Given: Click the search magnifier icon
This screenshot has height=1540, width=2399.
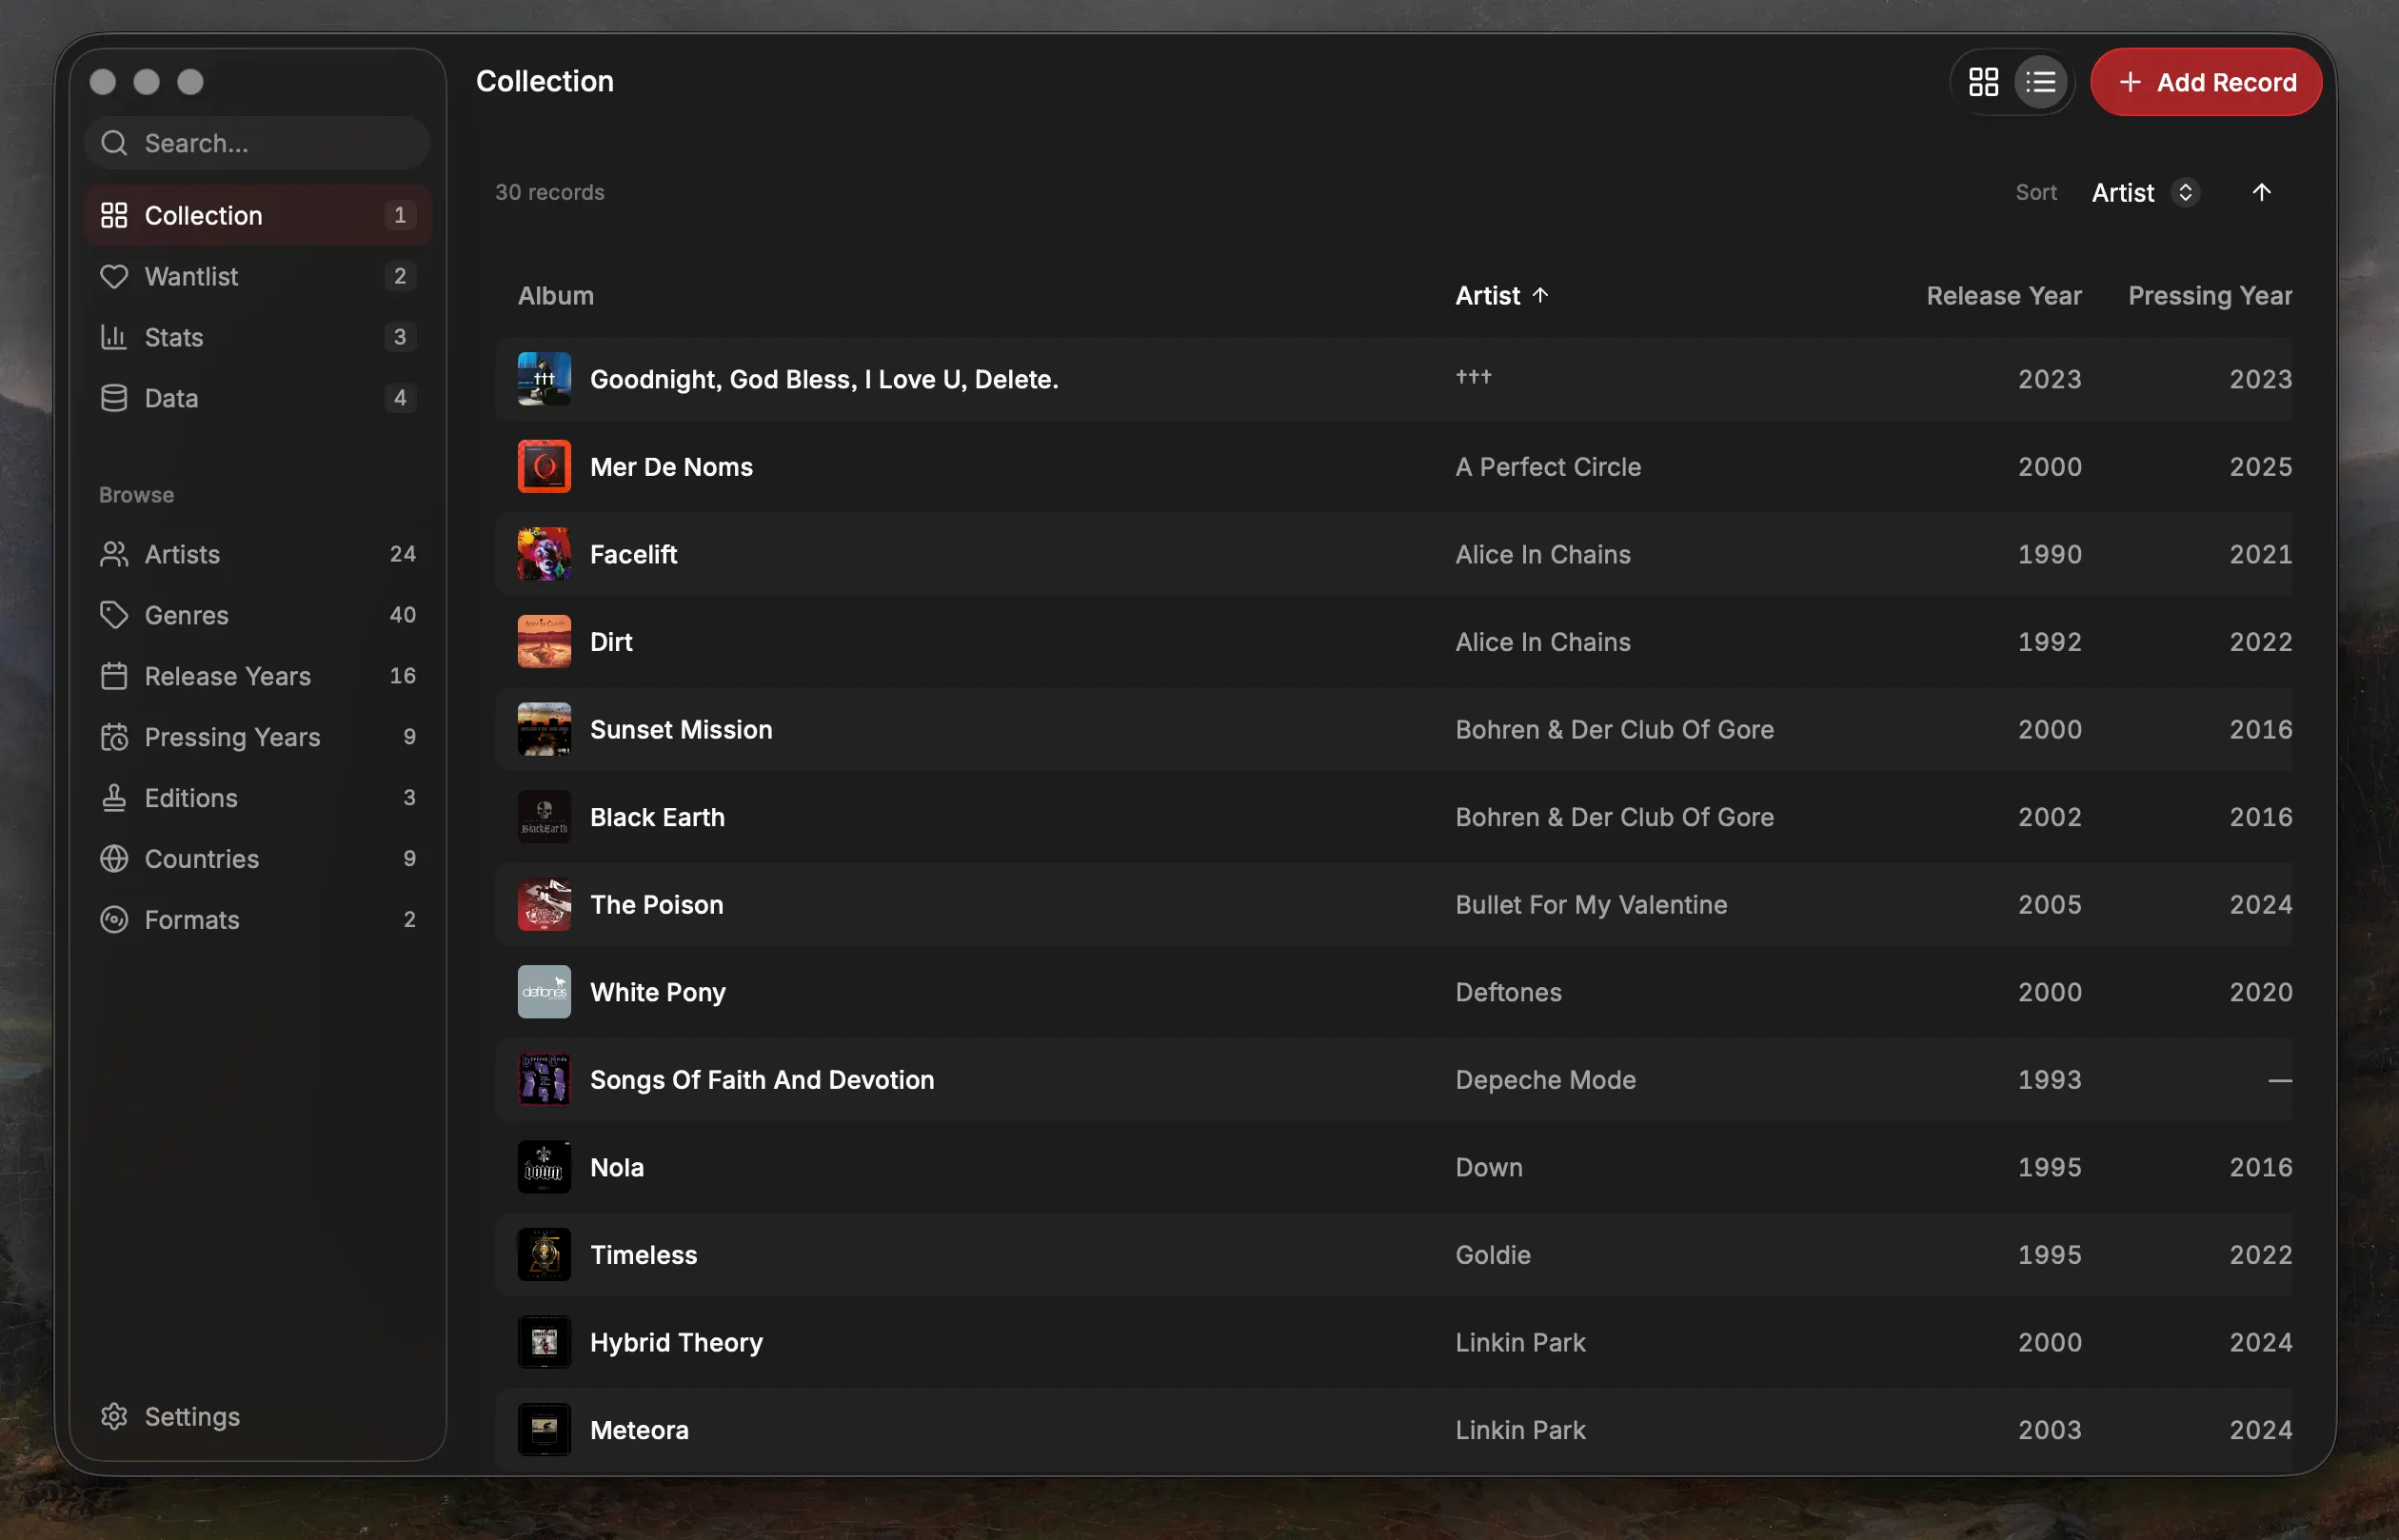Looking at the screenshot, I should click(114, 143).
